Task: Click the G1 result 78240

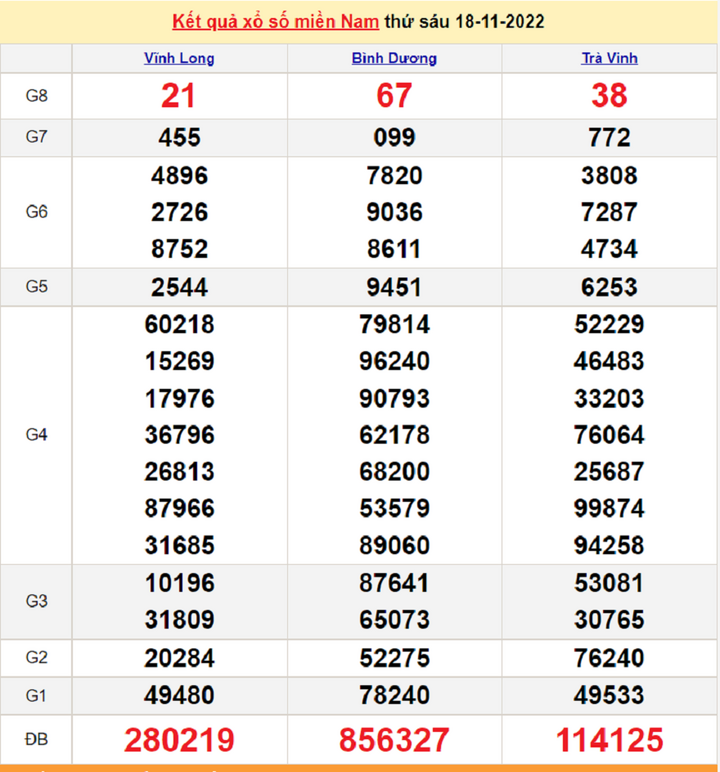Action: [x=394, y=695]
